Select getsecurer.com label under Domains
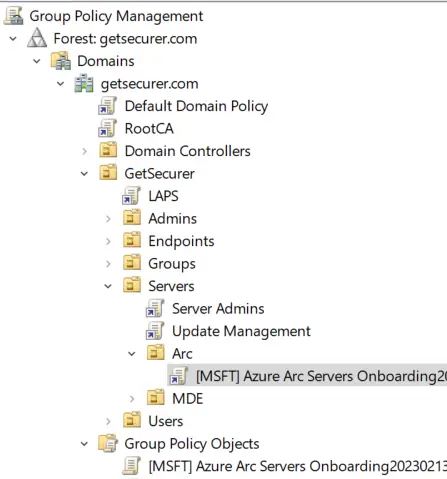Image resolution: width=447 pixels, height=479 pixels. (x=150, y=84)
